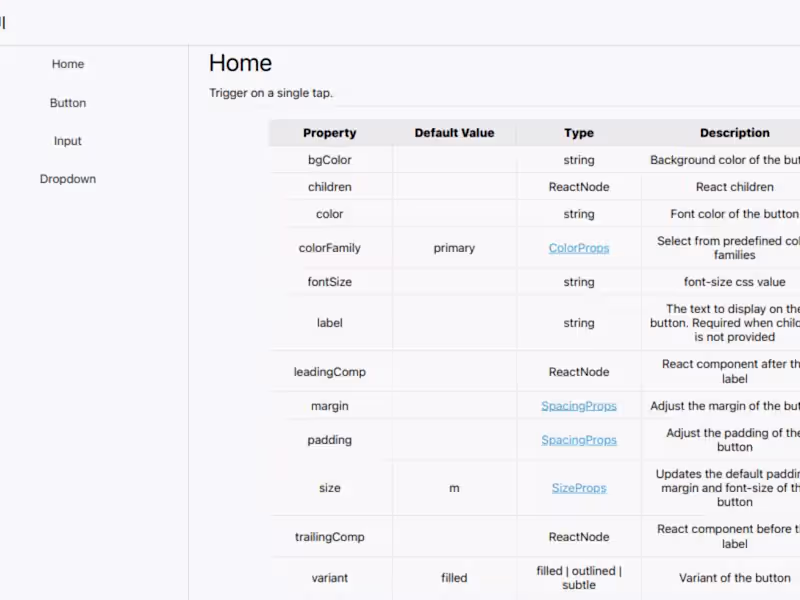Click the Description column header
Screen dimensions: 800x600
734,133
